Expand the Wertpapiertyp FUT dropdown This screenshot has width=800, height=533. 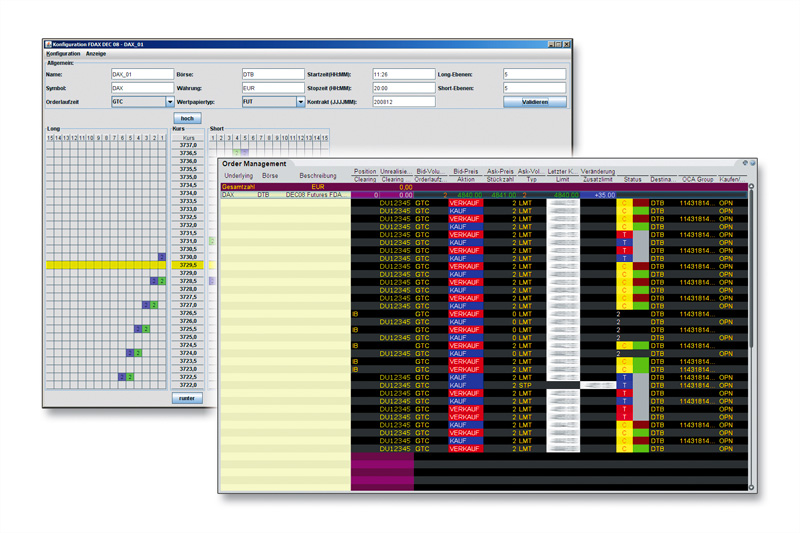[x=300, y=102]
